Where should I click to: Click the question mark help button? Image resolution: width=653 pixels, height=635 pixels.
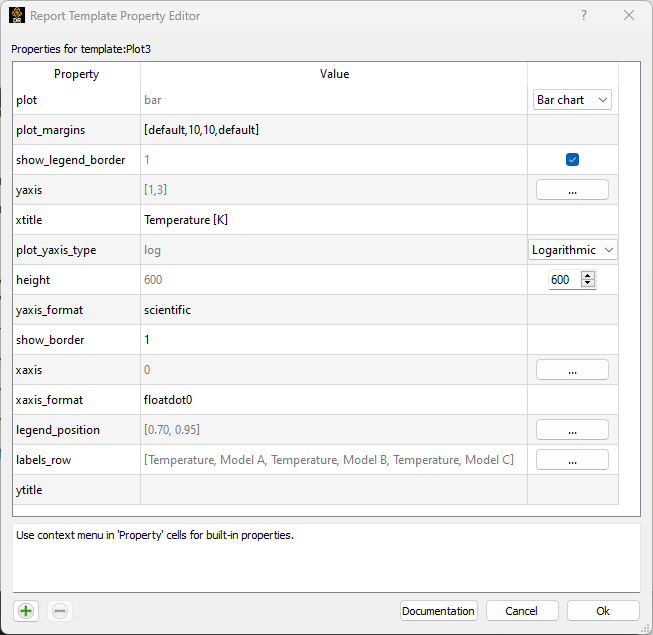[584, 15]
